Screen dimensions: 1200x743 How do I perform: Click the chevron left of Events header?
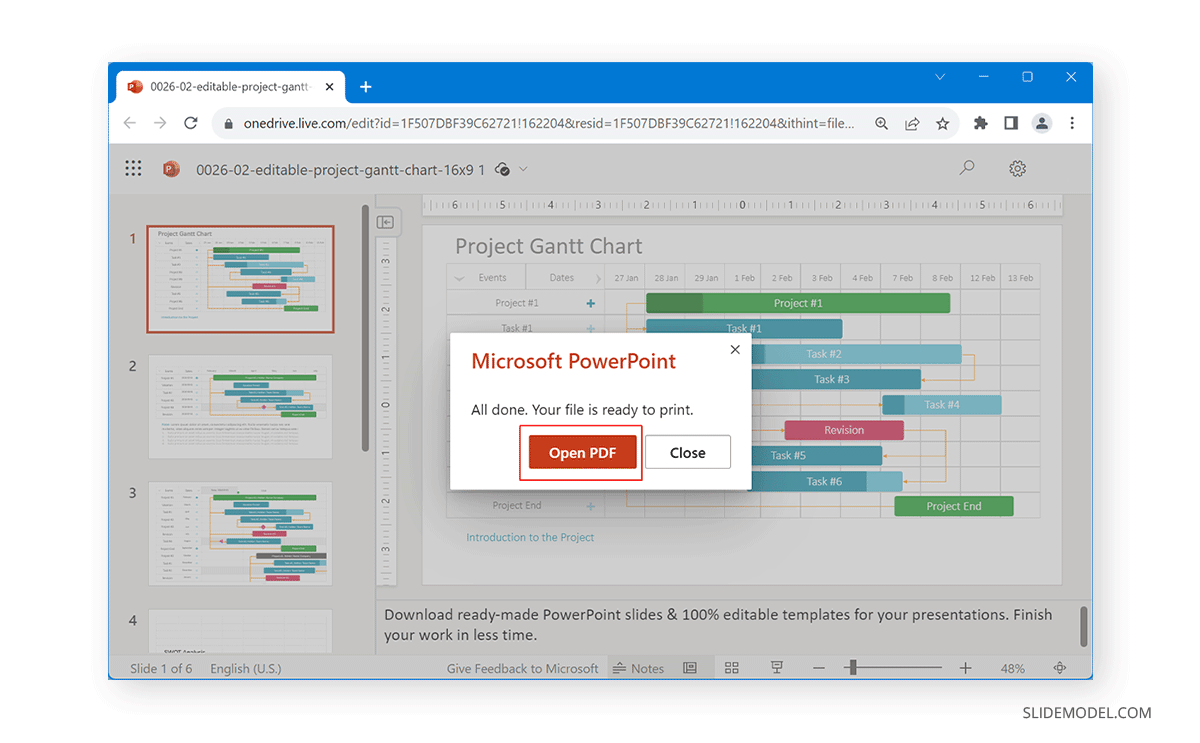pos(459,278)
